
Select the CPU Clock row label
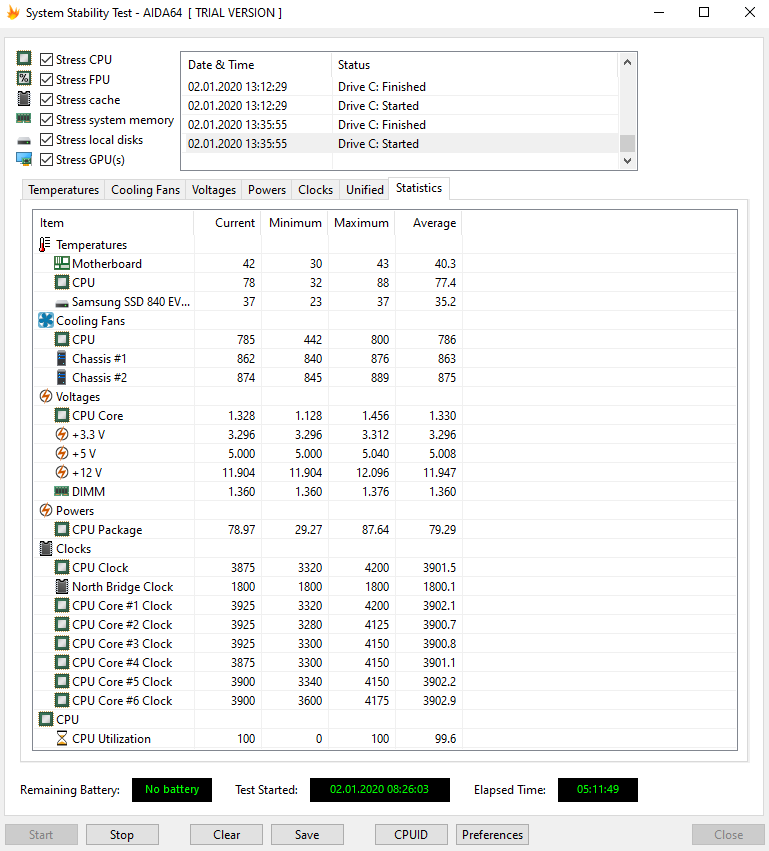pos(100,568)
